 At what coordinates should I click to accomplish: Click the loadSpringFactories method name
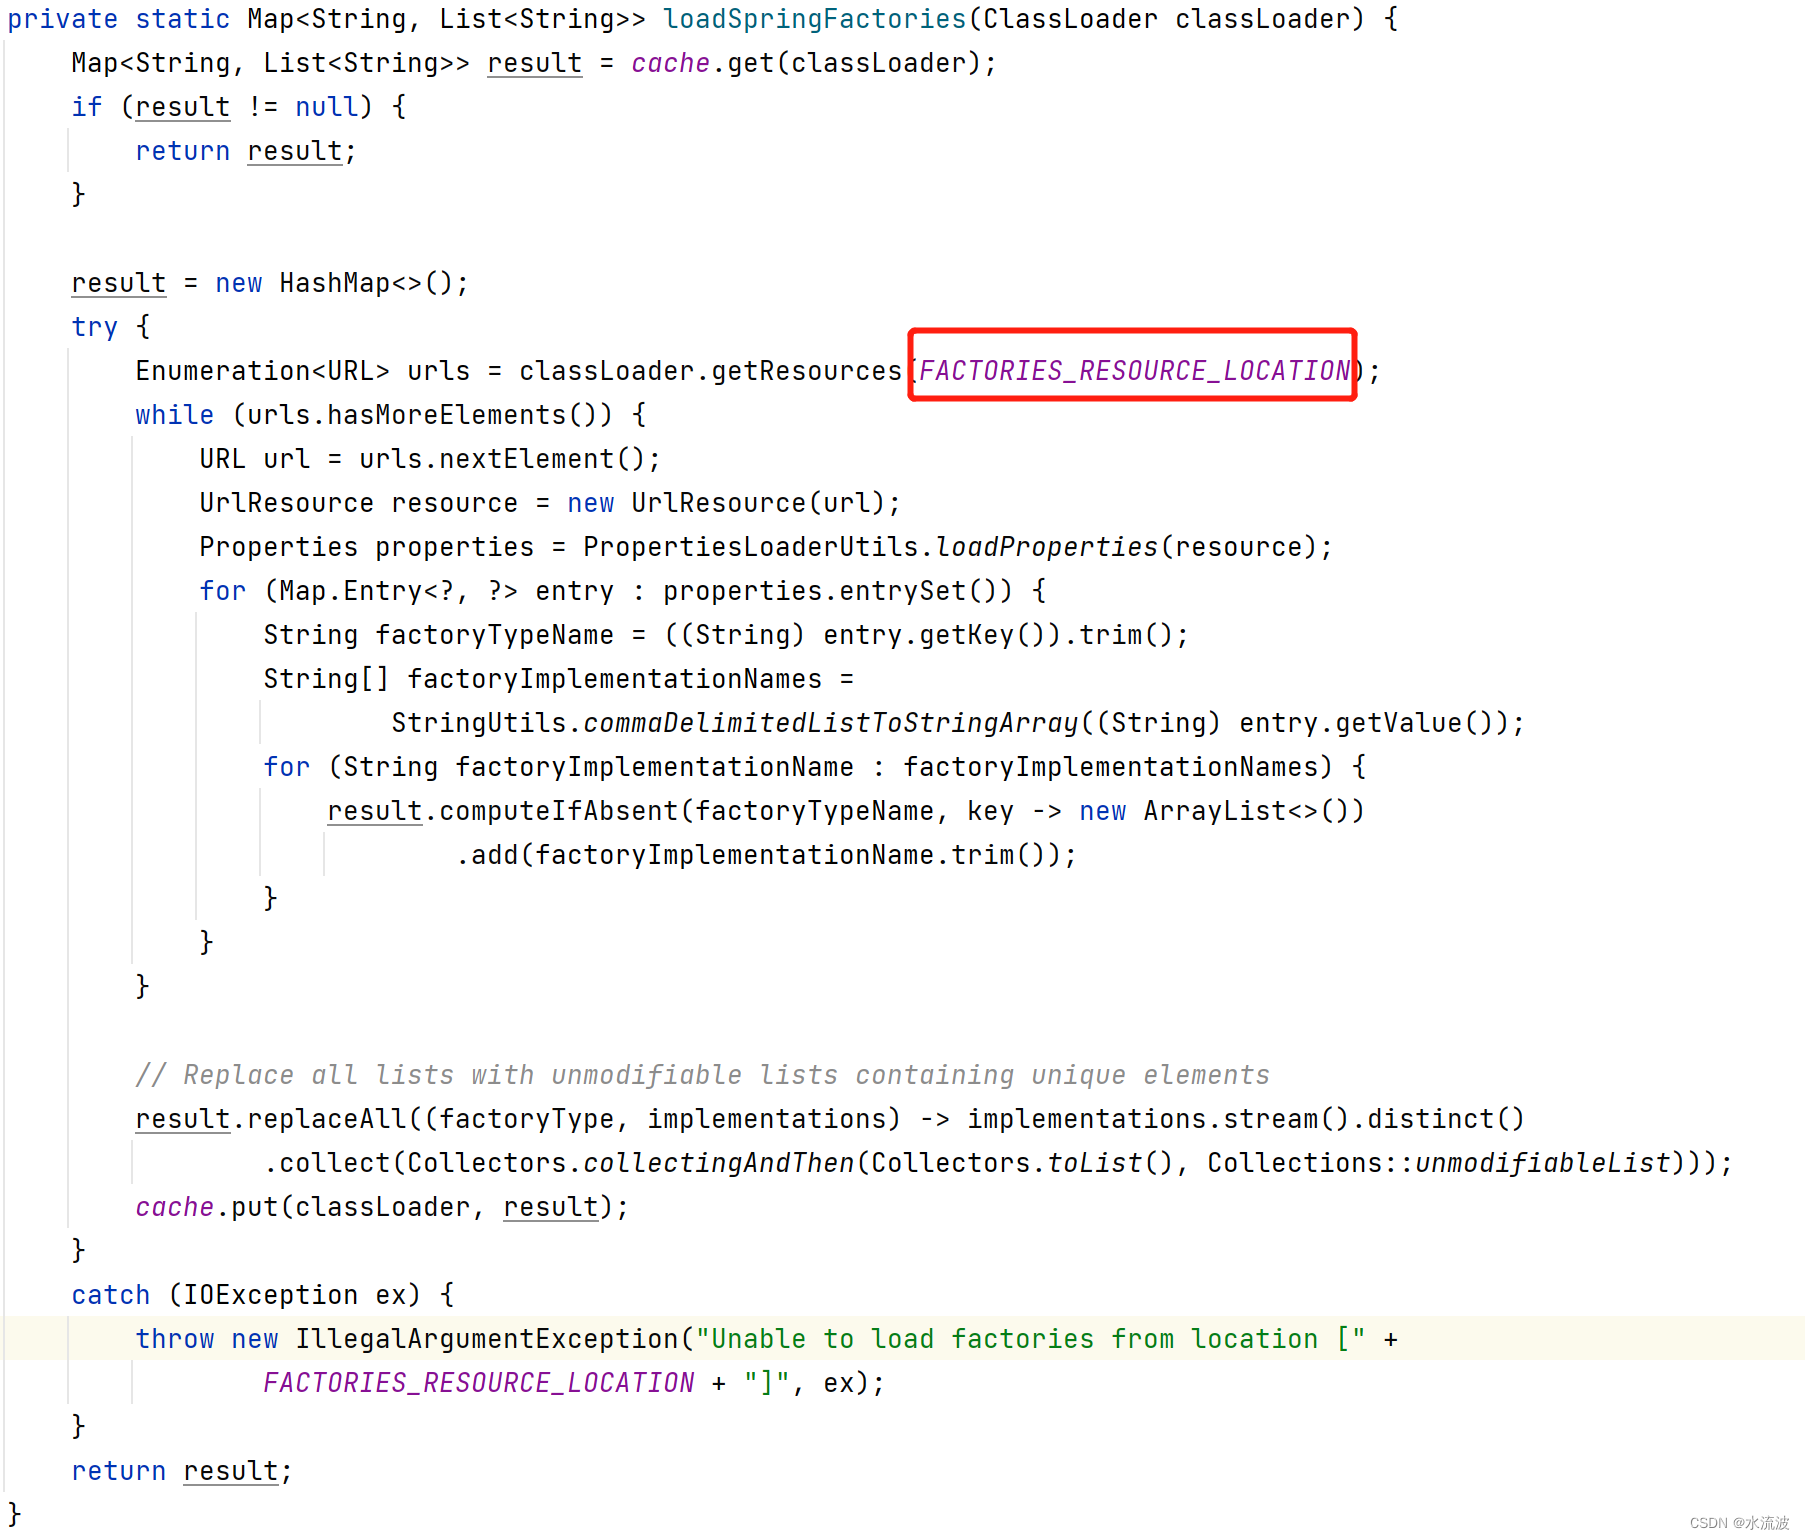pyautogui.click(x=815, y=19)
